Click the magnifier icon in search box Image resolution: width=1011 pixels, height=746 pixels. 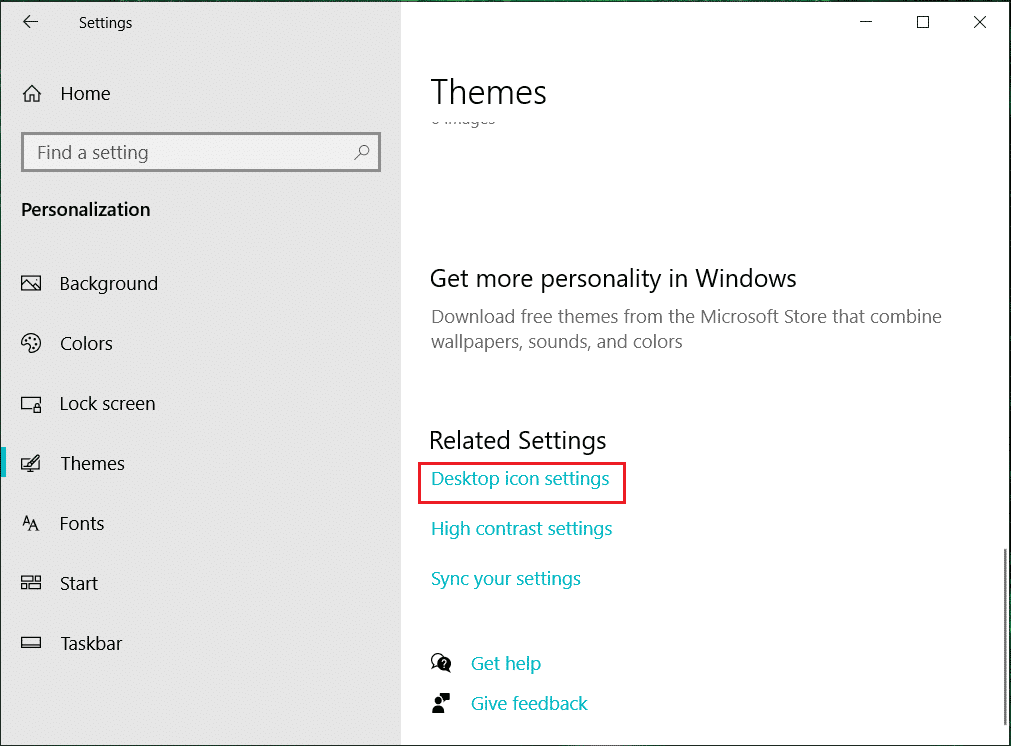362,152
